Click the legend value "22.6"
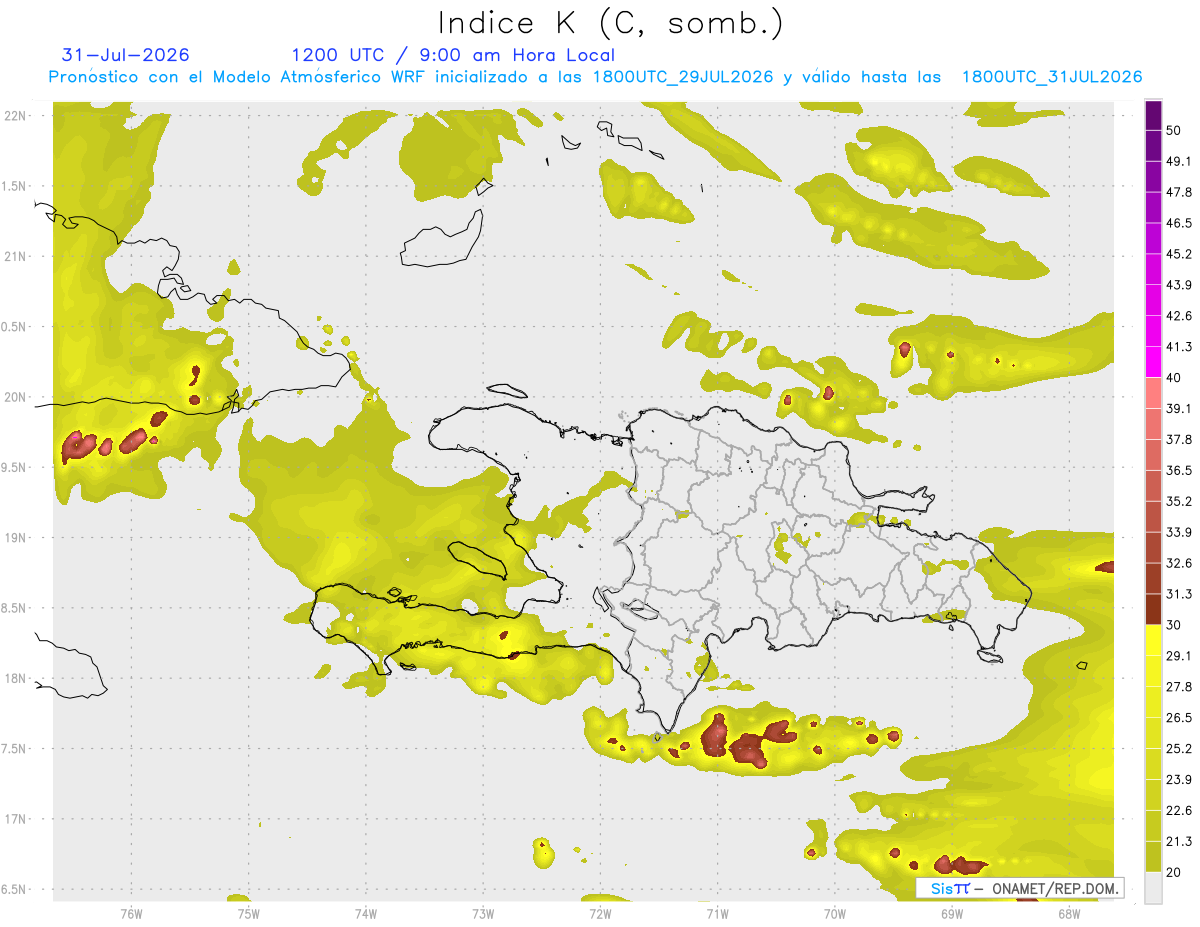The image size is (1200, 927). 1179,810
